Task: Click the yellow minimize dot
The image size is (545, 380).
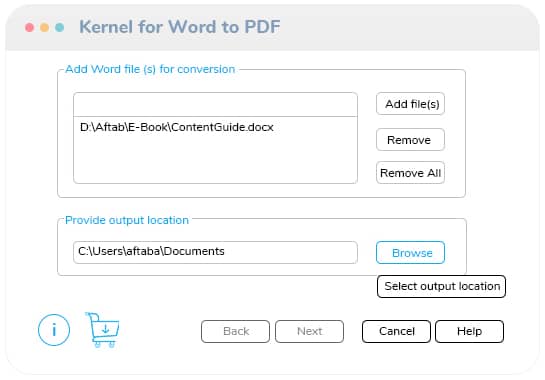Action: 44,27
